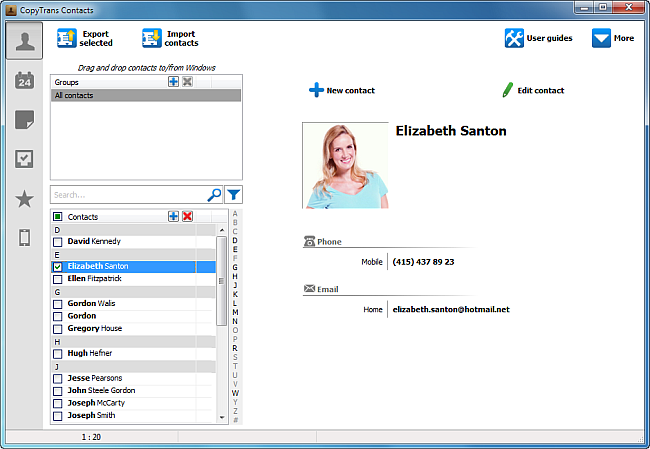Click the search magnifier icon

(x=214, y=194)
